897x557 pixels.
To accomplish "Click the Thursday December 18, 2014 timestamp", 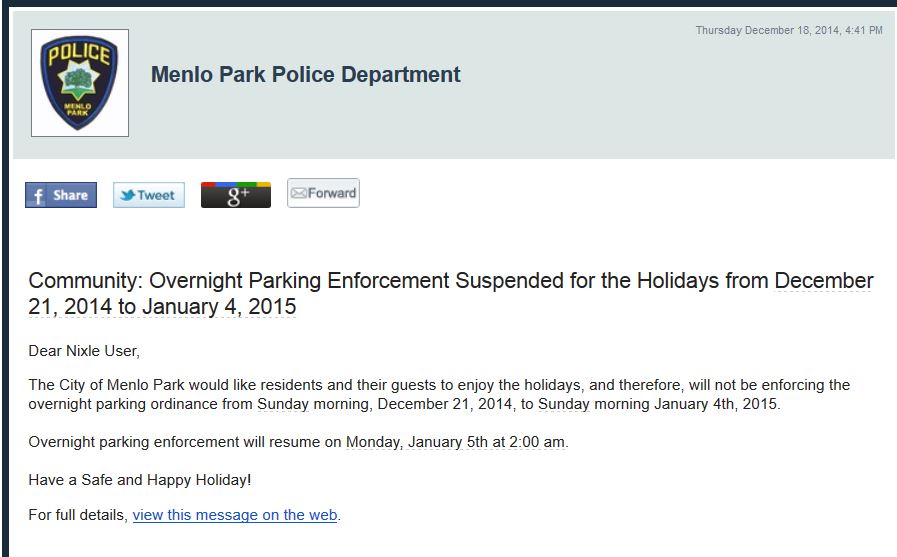I will (x=788, y=31).
